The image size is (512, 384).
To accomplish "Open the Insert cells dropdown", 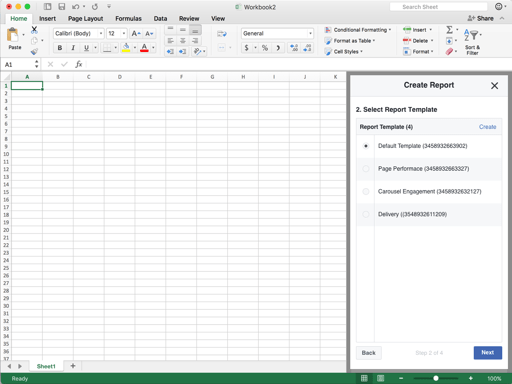I will 418,30.
